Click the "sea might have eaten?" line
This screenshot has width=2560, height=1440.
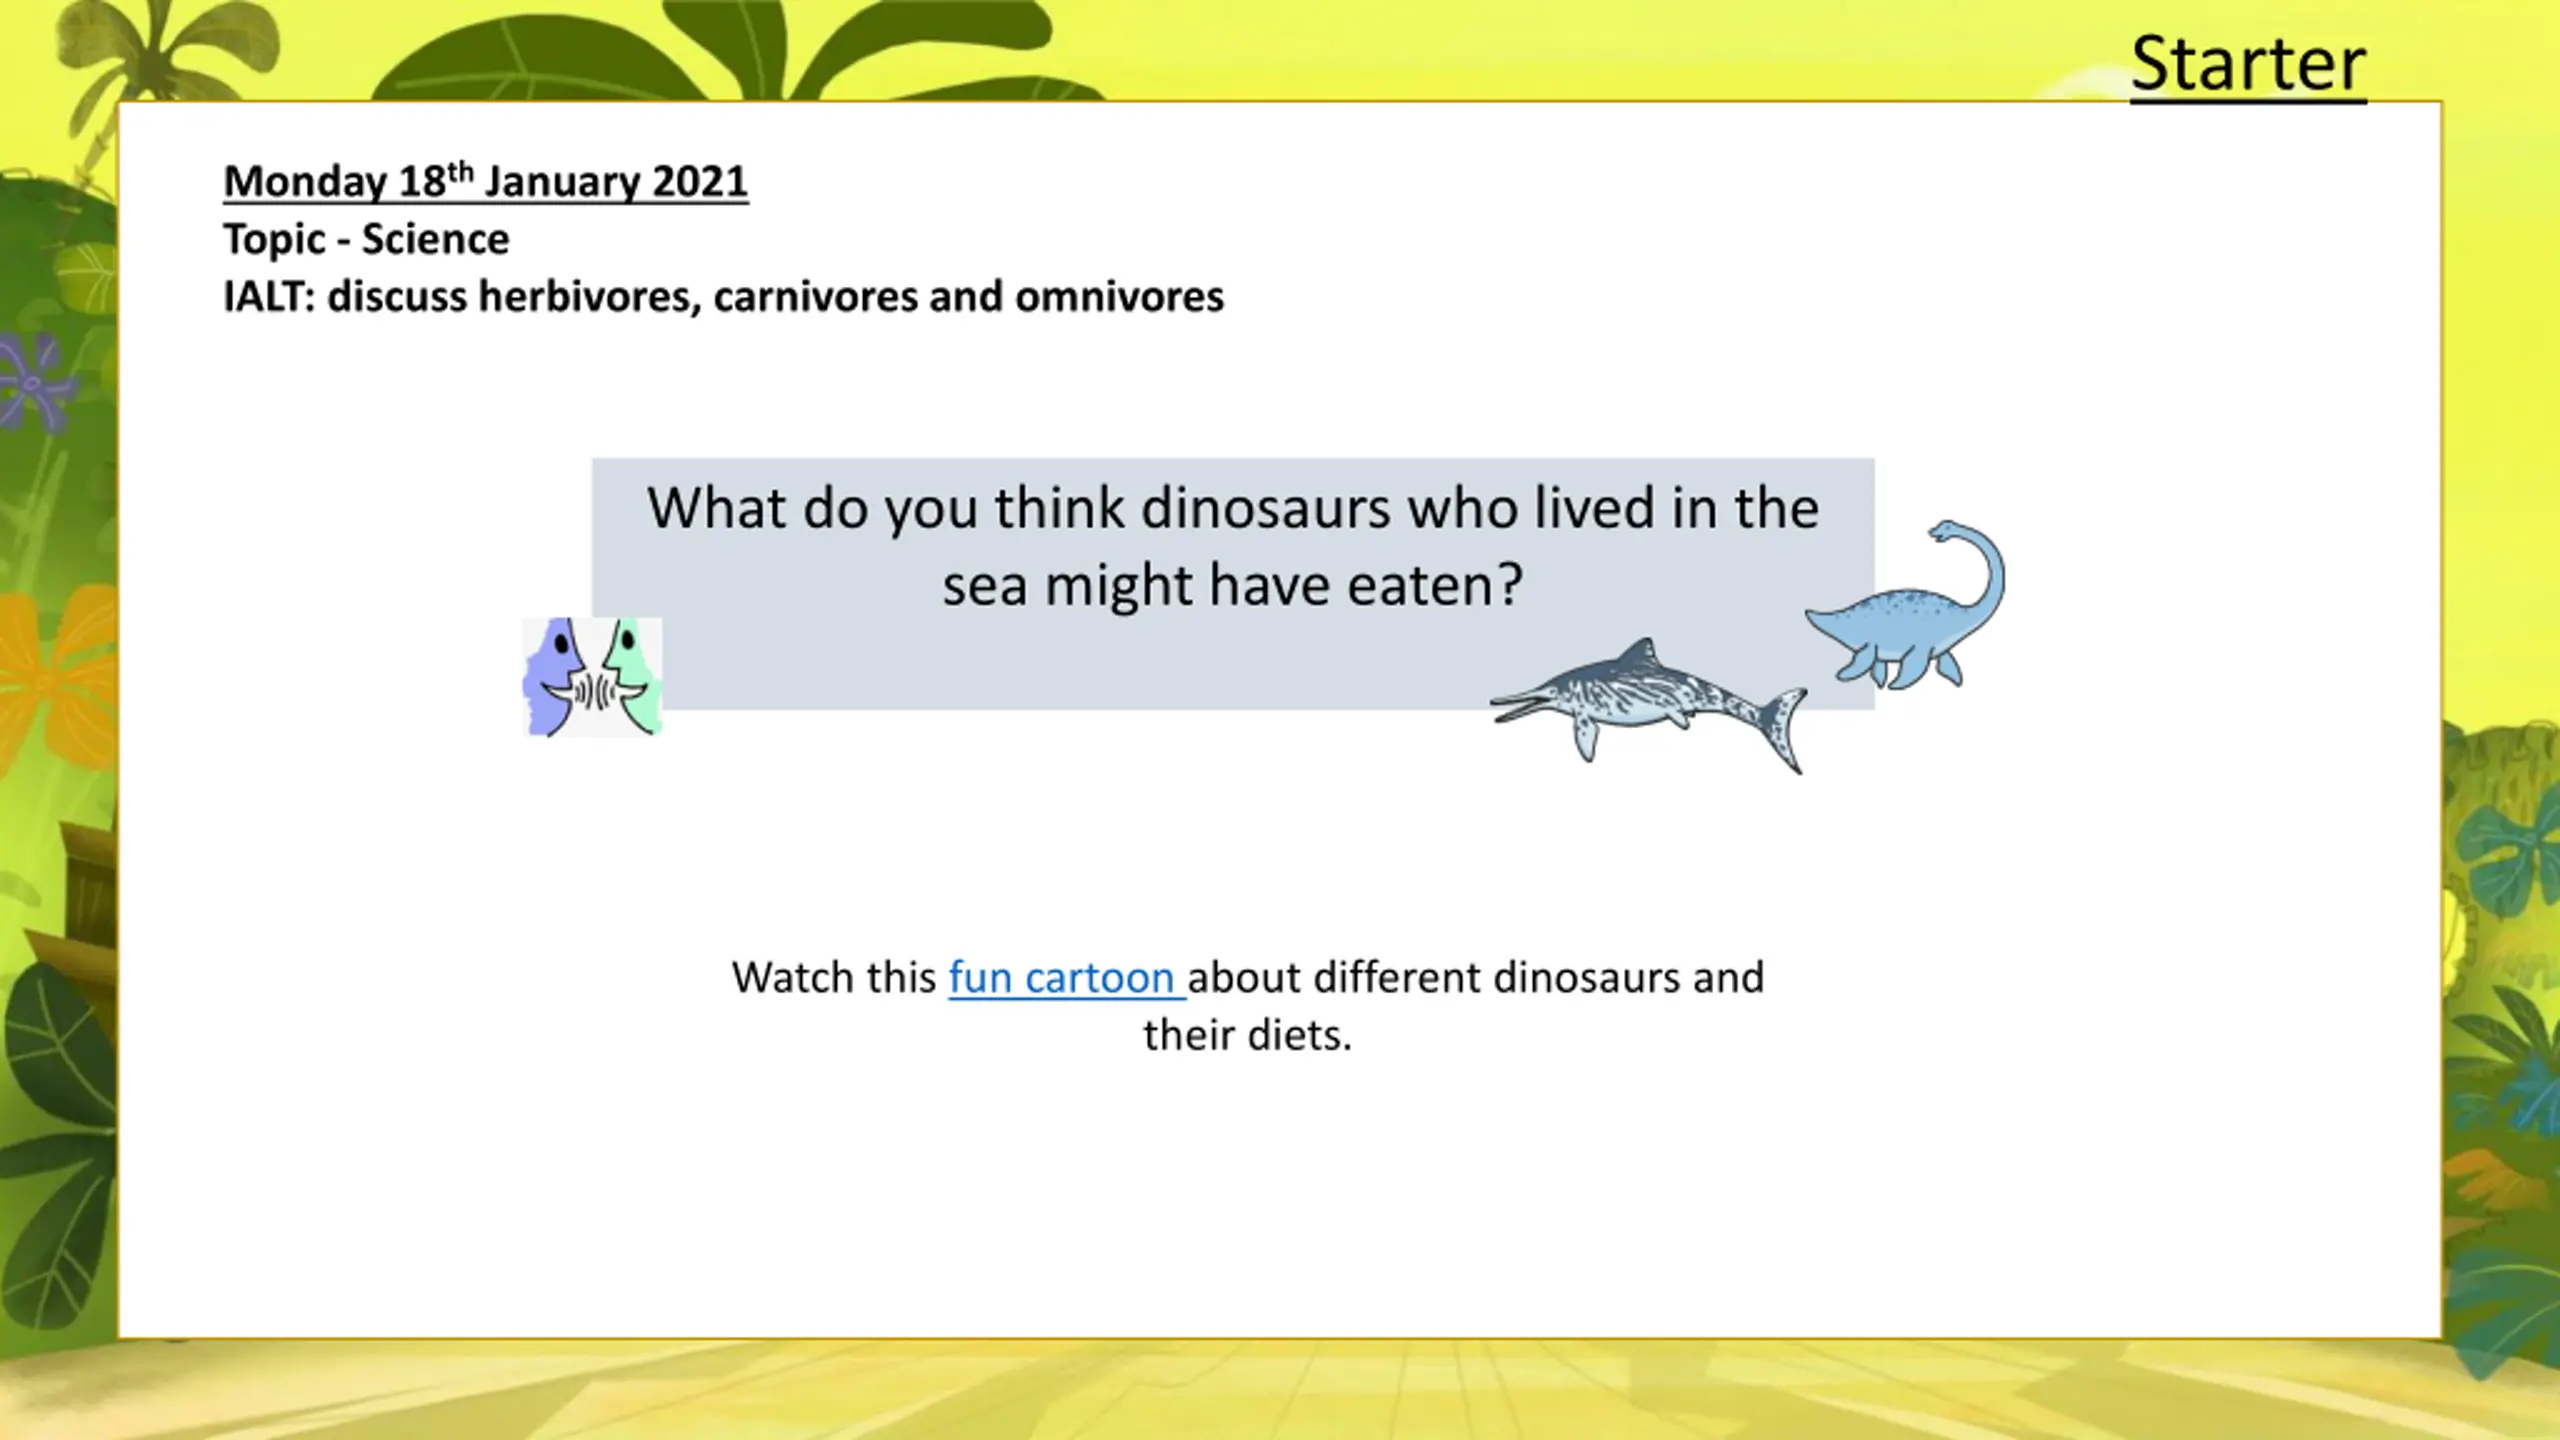click(x=1232, y=585)
